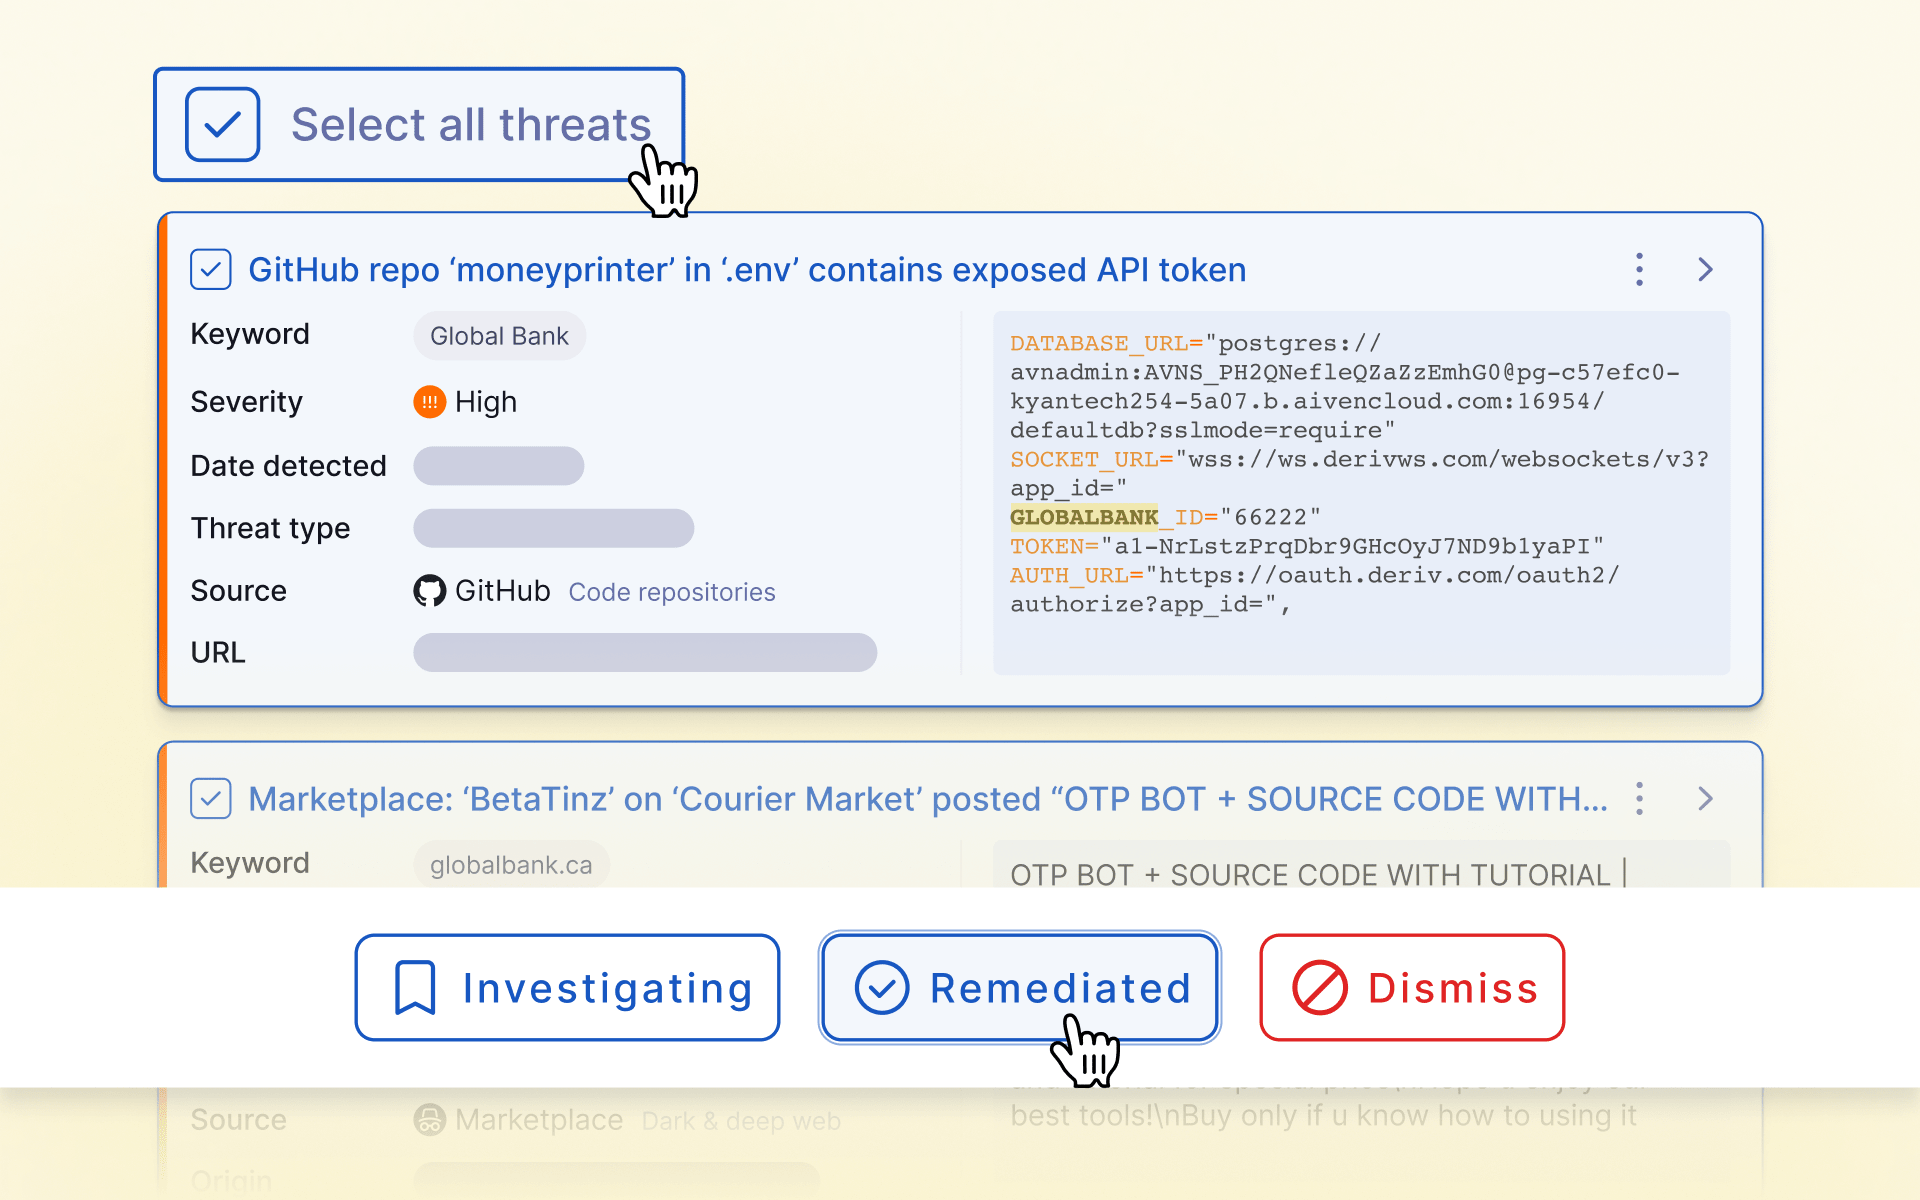Uncheck the BetaTinz OTP BOT threat
Viewport: 1920px width, 1200px height.
click(210, 798)
